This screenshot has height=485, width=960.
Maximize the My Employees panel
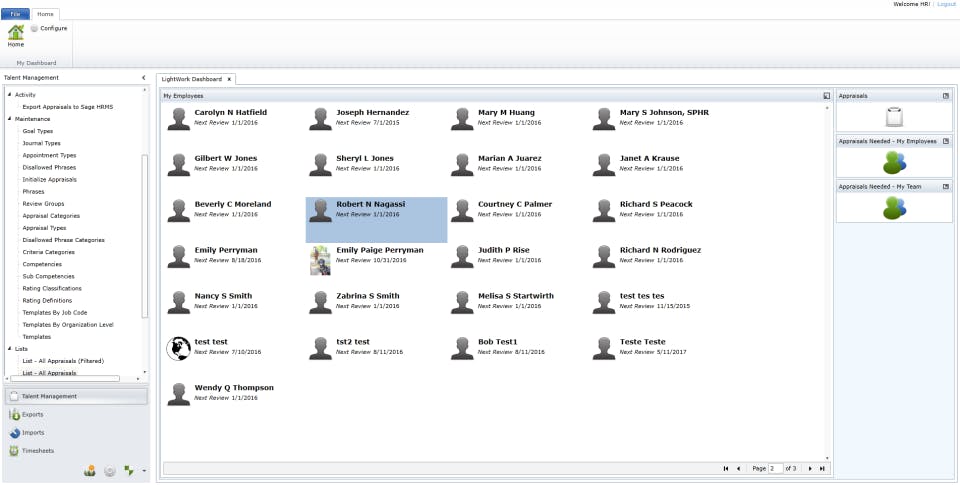coord(827,96)
